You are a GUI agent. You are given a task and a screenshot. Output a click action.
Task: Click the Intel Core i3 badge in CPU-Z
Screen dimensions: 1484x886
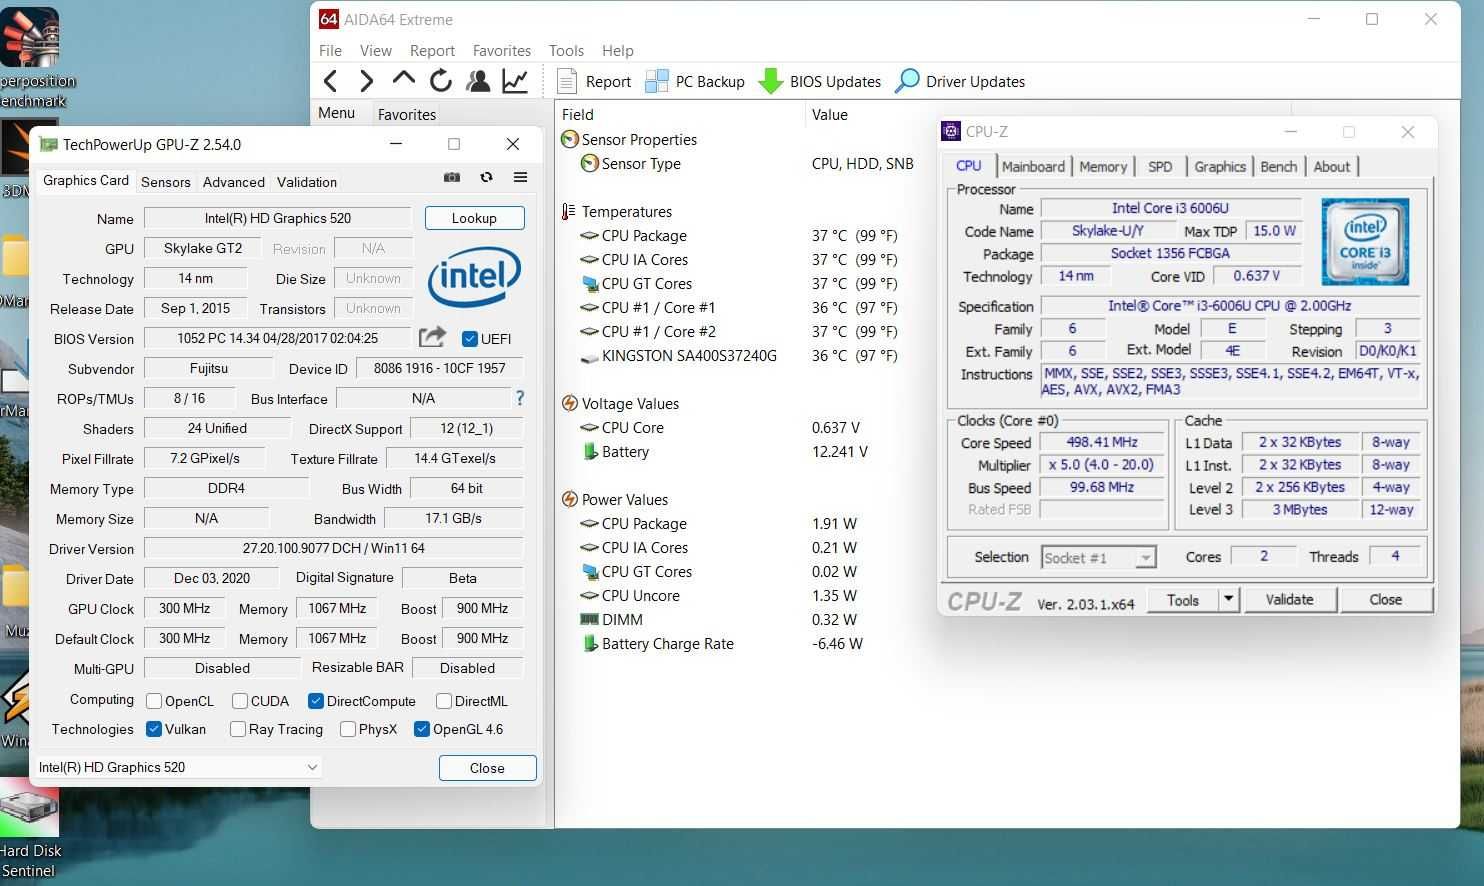1365,241
